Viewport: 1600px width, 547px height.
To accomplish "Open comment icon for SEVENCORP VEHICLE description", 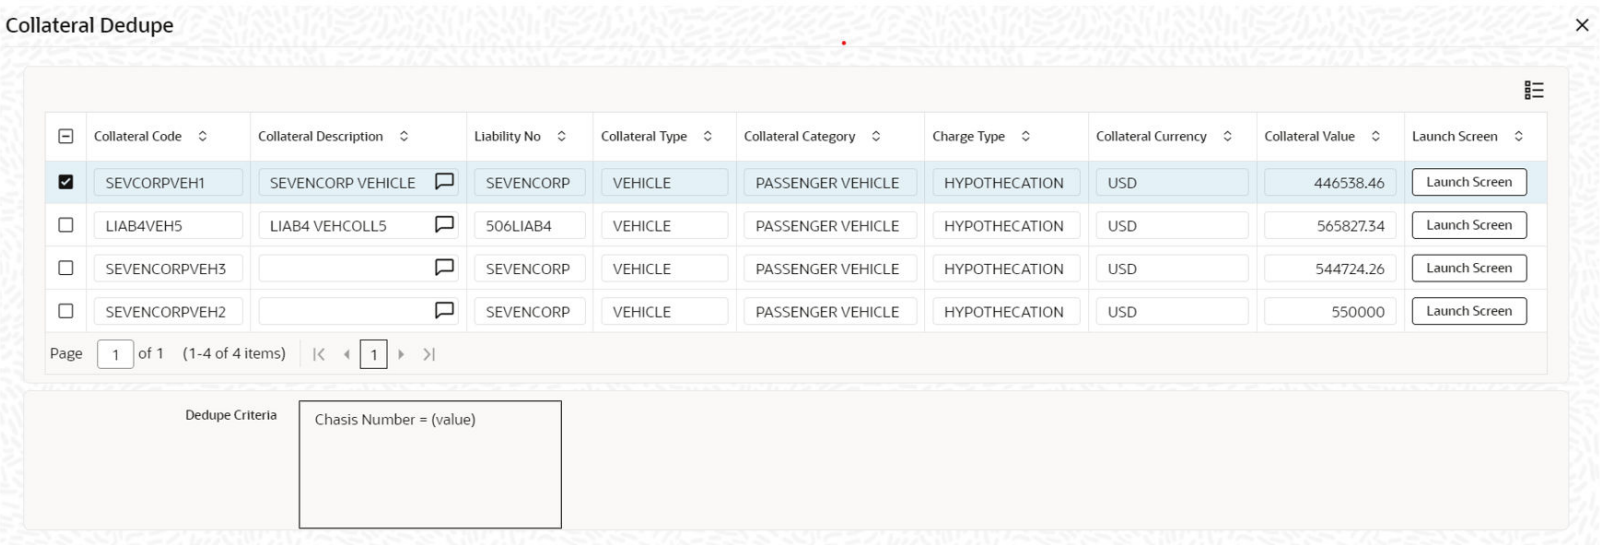I will click(x=445, y=182).
